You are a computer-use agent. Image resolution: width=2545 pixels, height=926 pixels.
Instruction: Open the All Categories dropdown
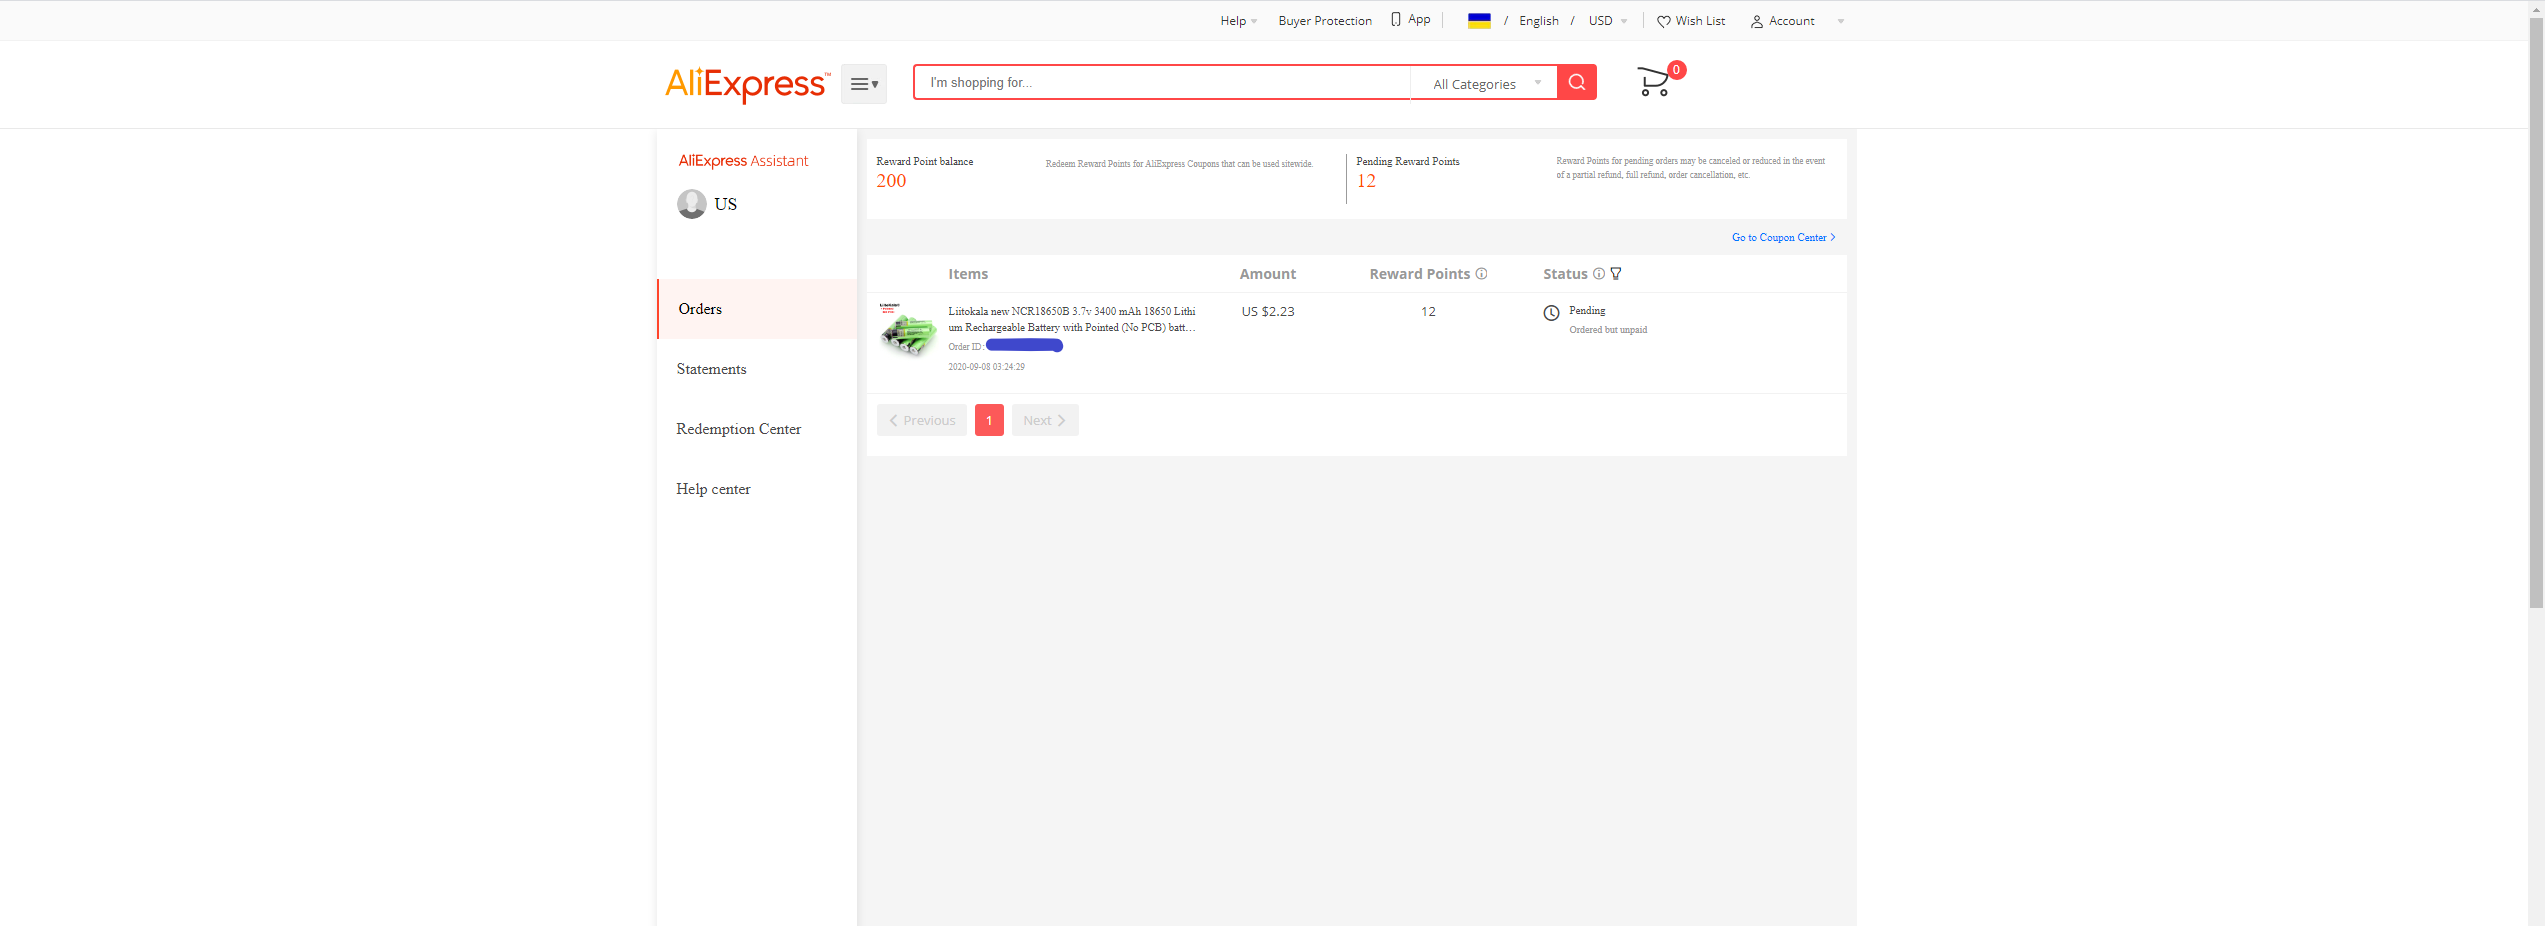pyautogui.click(x=1485, y=84)
